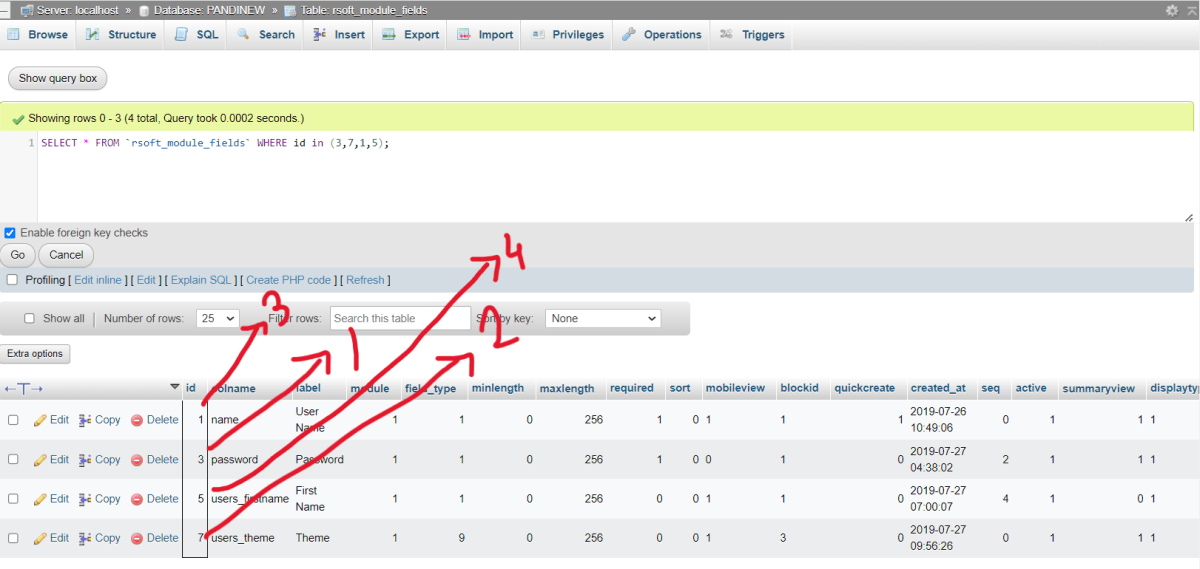Select checkbox for row 'password'
Image resolution: width=1200 pixels, height=569 pixels.
click(13, 459)
